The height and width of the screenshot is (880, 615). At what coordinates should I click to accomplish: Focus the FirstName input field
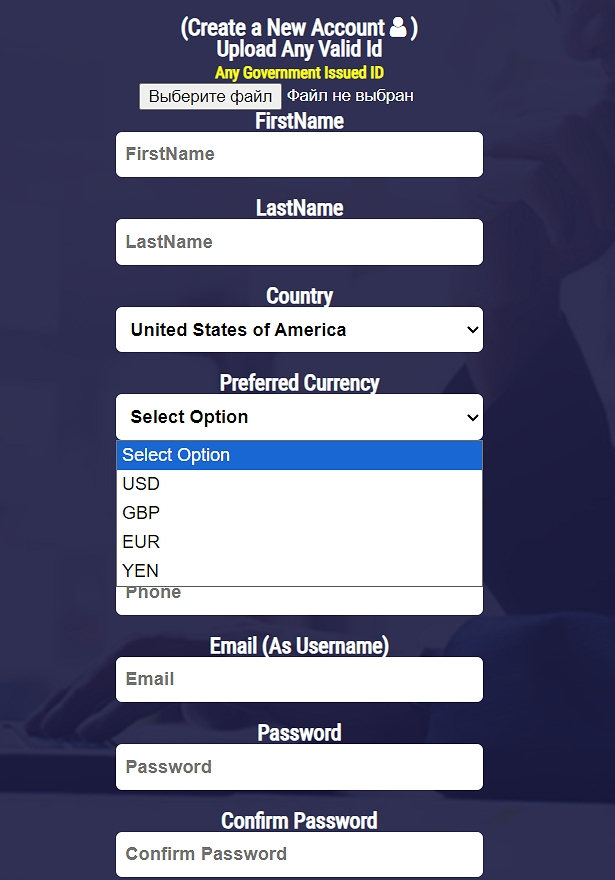tap(299, 155)
